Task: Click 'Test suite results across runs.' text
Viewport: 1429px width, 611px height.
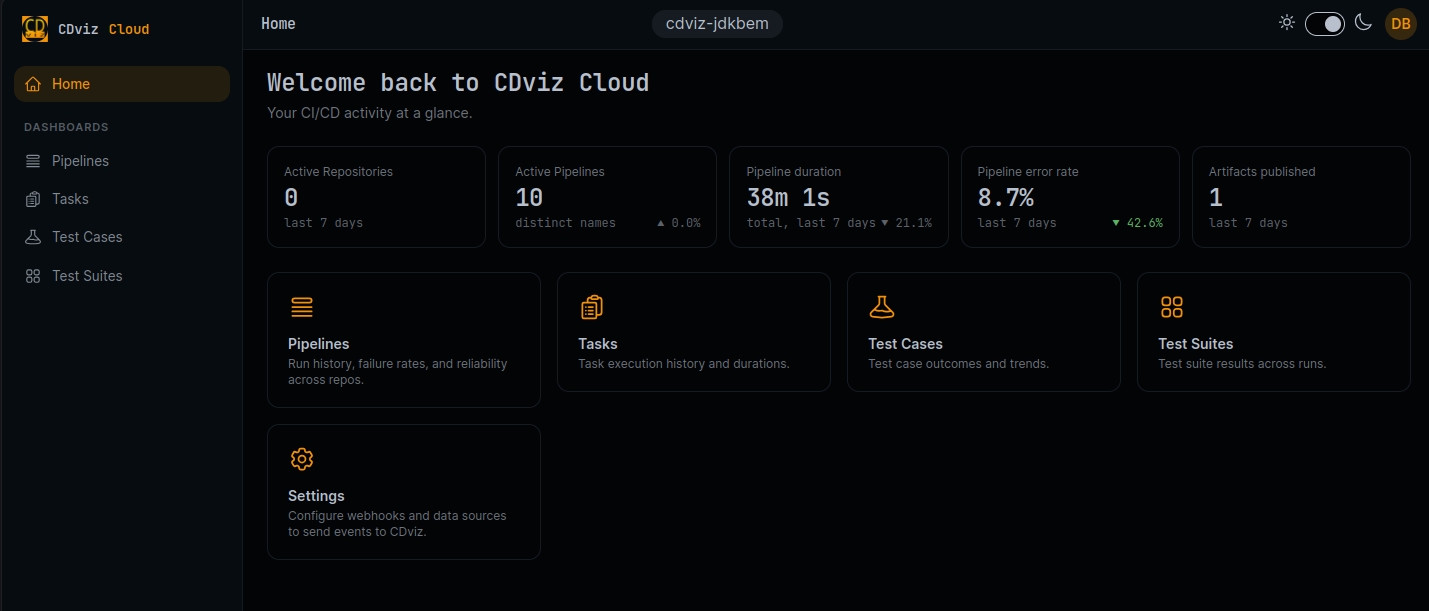Action: click(1242, 364)
